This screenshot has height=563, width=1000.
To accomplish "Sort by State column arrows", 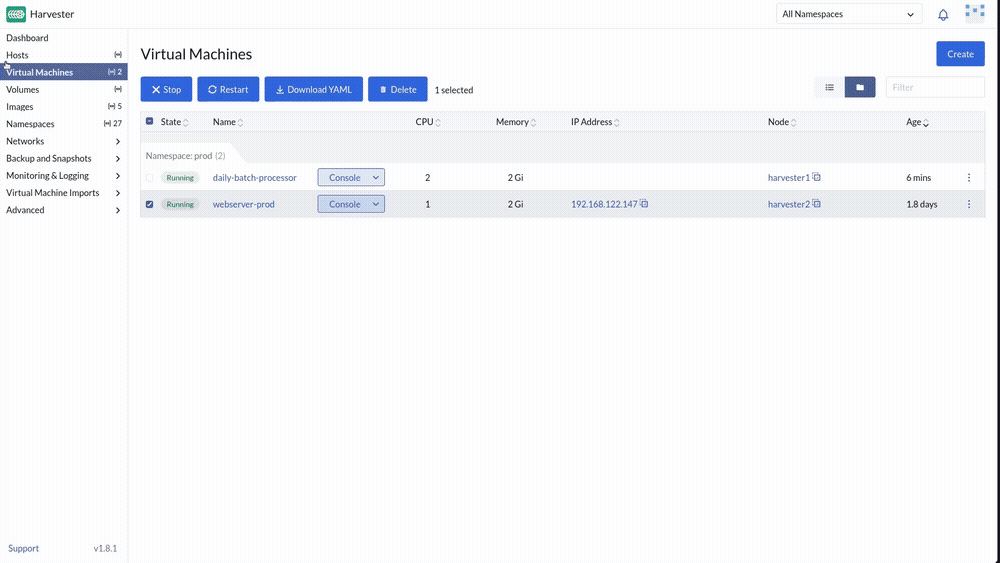I will (x=186, y=122).
